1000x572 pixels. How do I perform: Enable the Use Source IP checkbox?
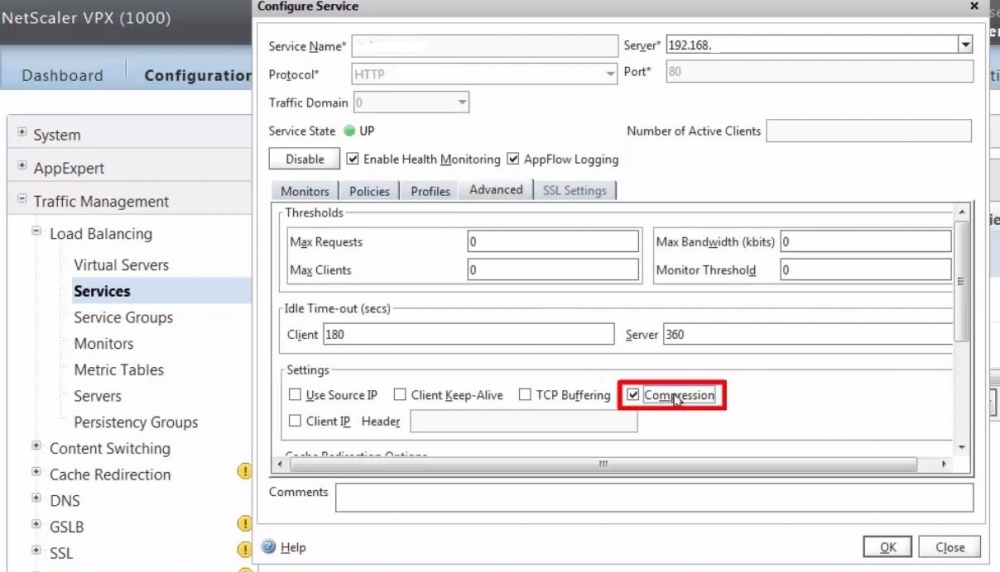(x=295, y=395)
